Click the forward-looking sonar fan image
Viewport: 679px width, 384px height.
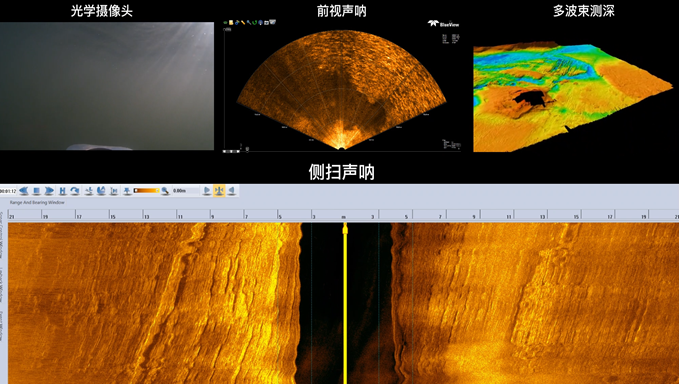click(341, 90)
